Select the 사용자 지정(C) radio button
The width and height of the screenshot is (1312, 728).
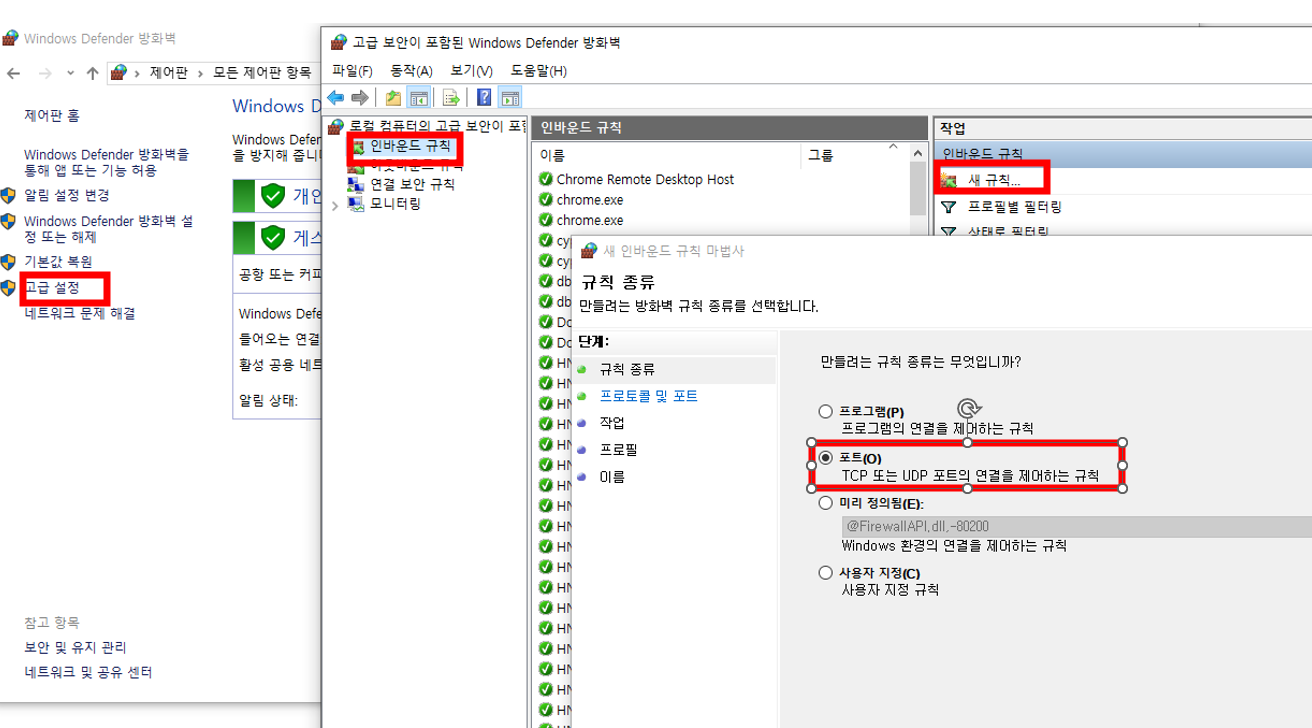click(x=825, y=573)
